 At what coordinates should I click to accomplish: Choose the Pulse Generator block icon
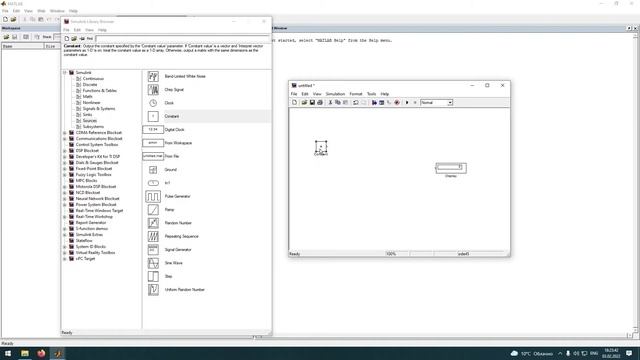[153, 196]
